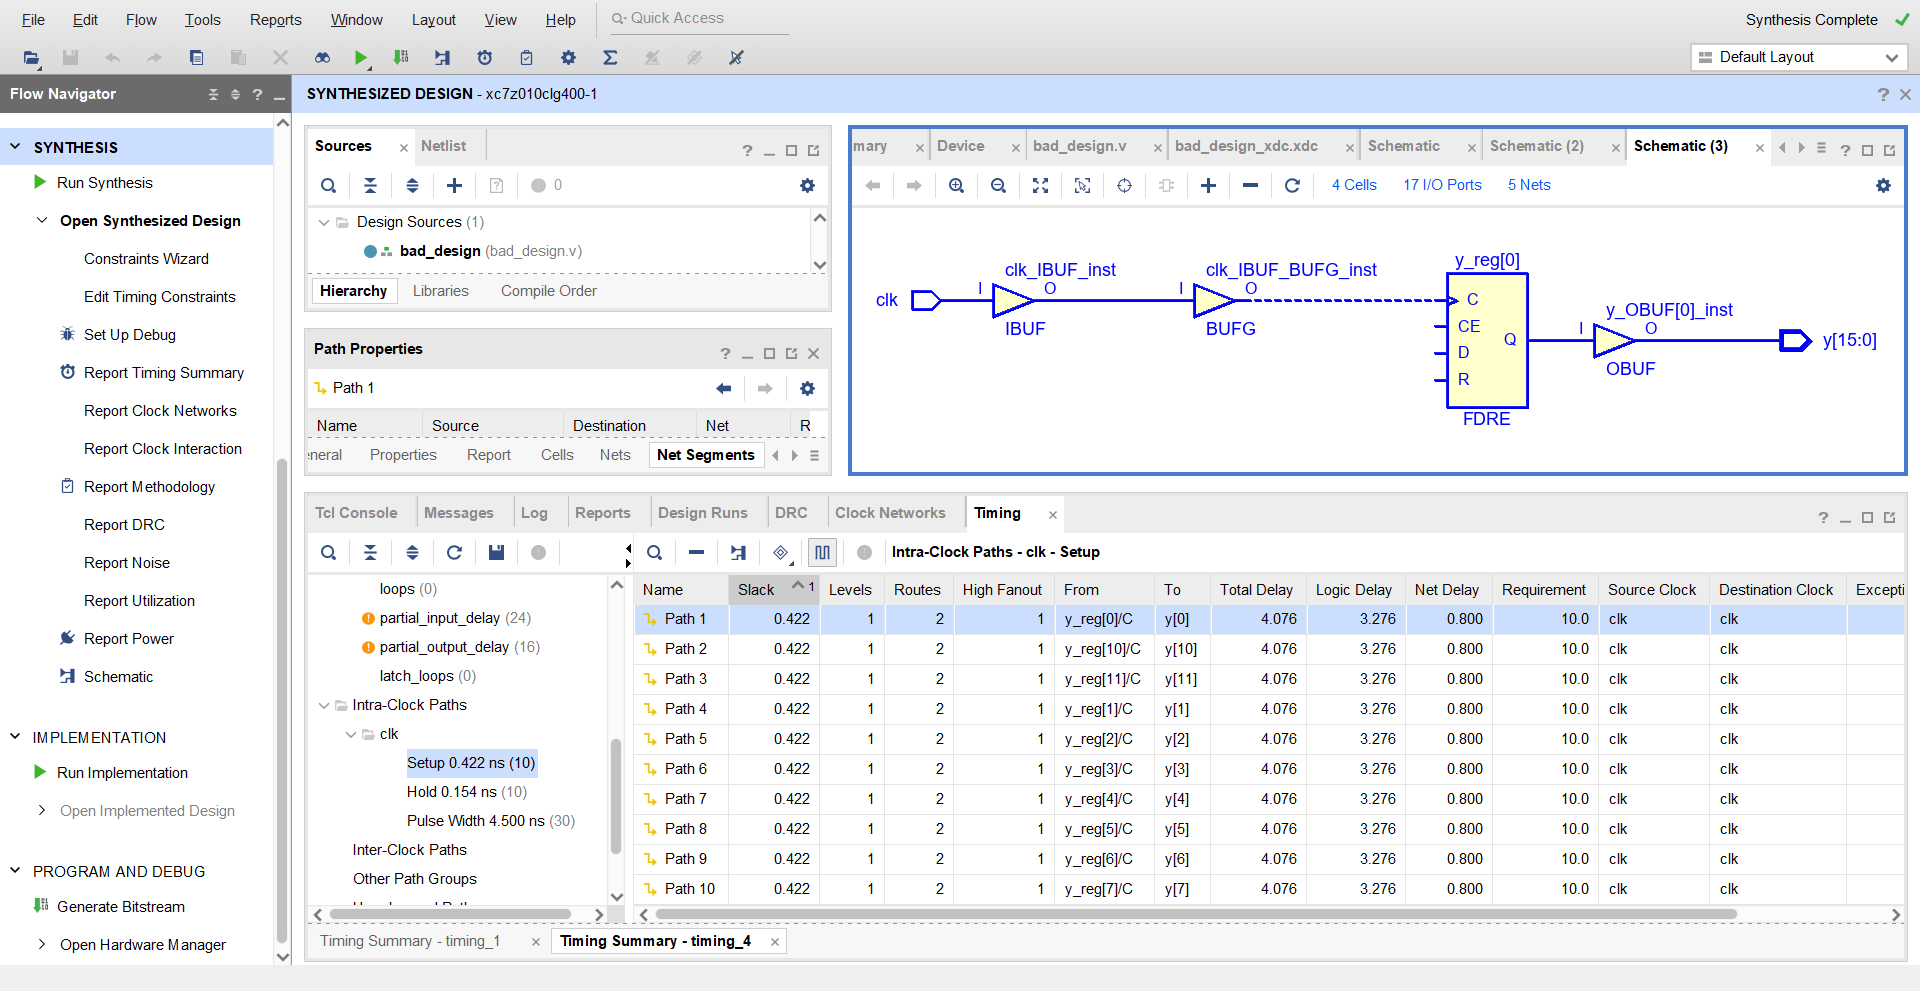Regenerate the schematic with refresh icon

point(1292,185)
